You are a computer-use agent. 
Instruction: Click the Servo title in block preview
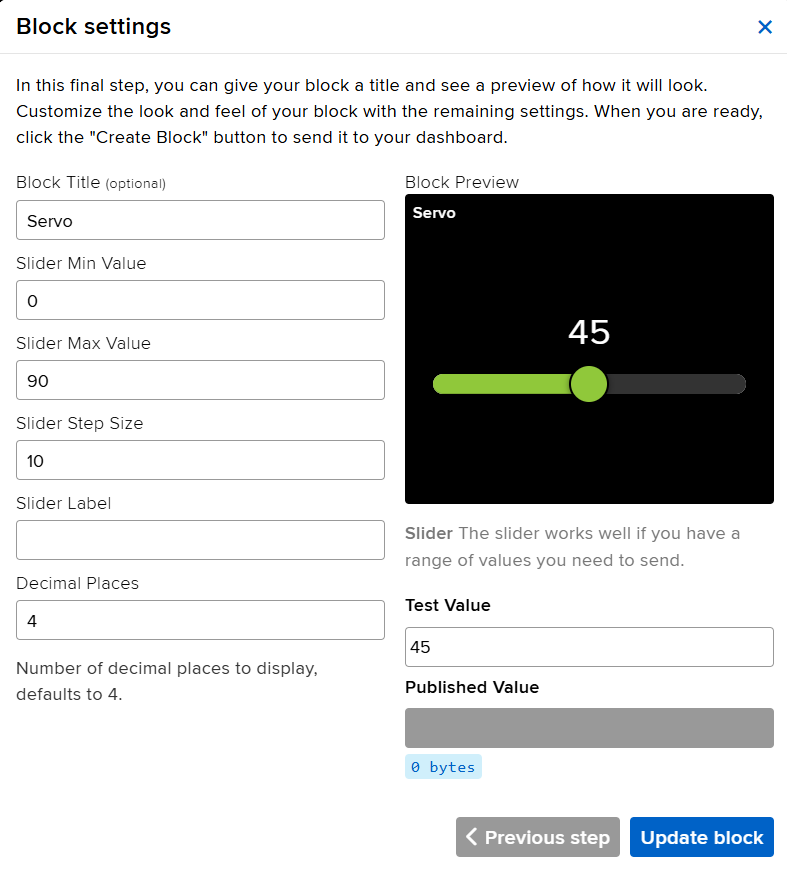tap(434, 213)
